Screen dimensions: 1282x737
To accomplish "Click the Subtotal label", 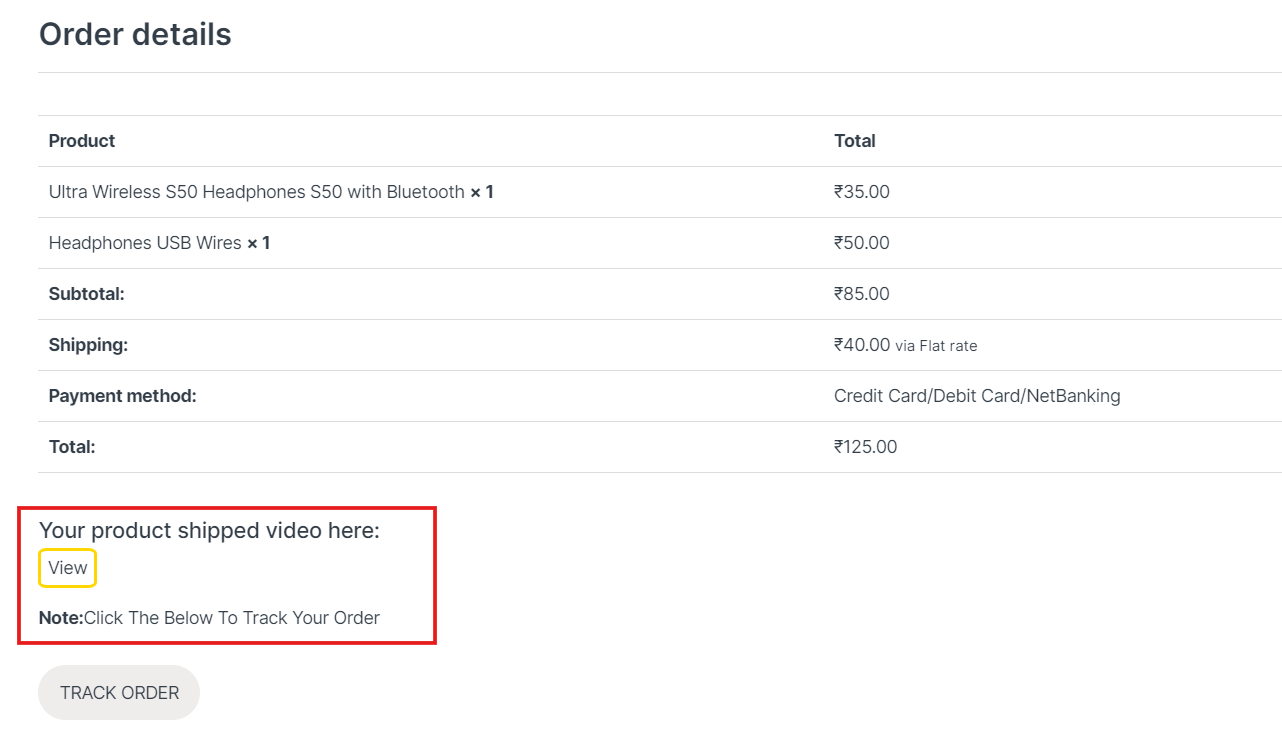I will coord(86,294).
